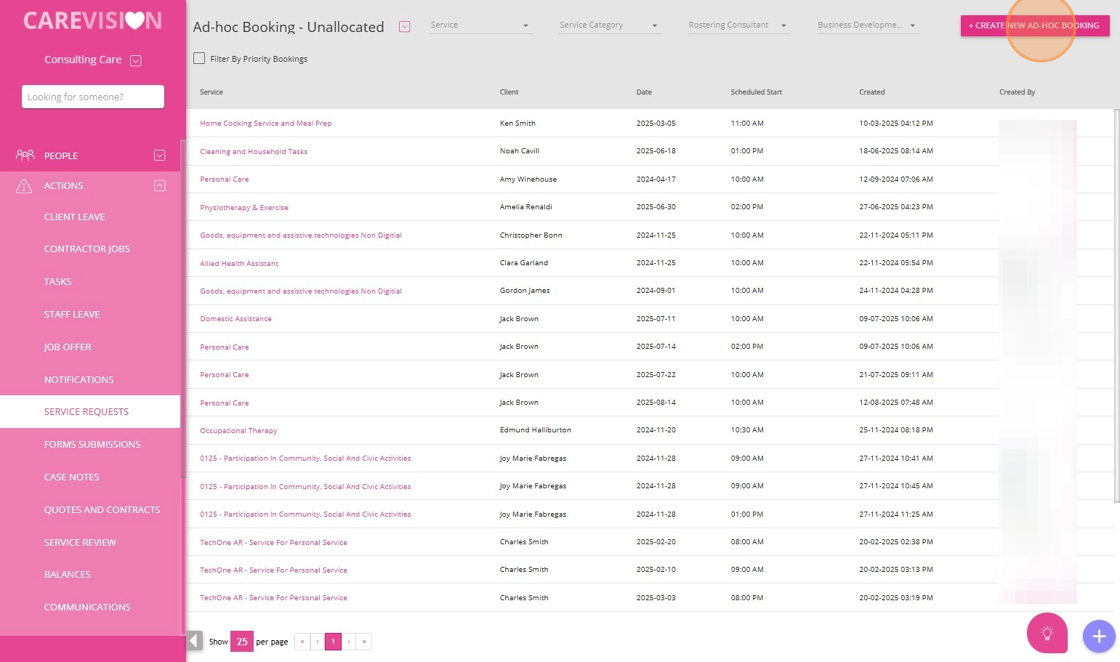This screenshot has height=662, width=1120.
Task: Open the Service filter dropdown
Action: pos(480,25)
